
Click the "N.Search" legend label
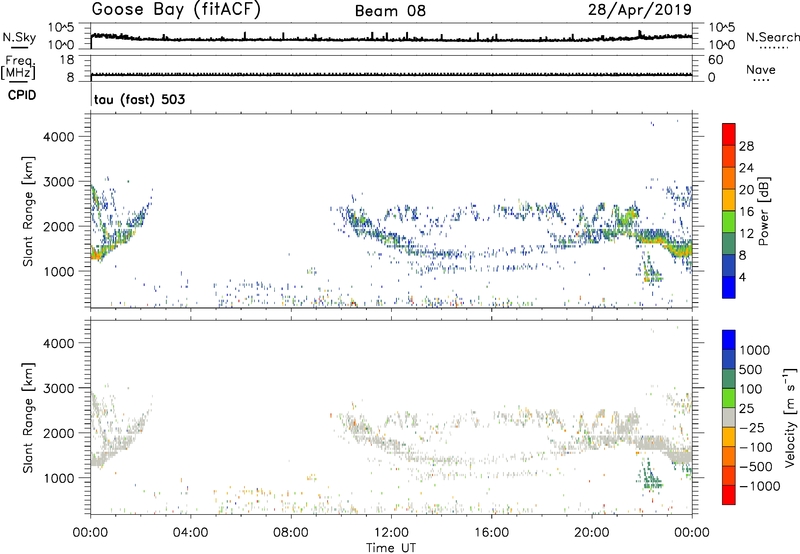tap(772, 37)
